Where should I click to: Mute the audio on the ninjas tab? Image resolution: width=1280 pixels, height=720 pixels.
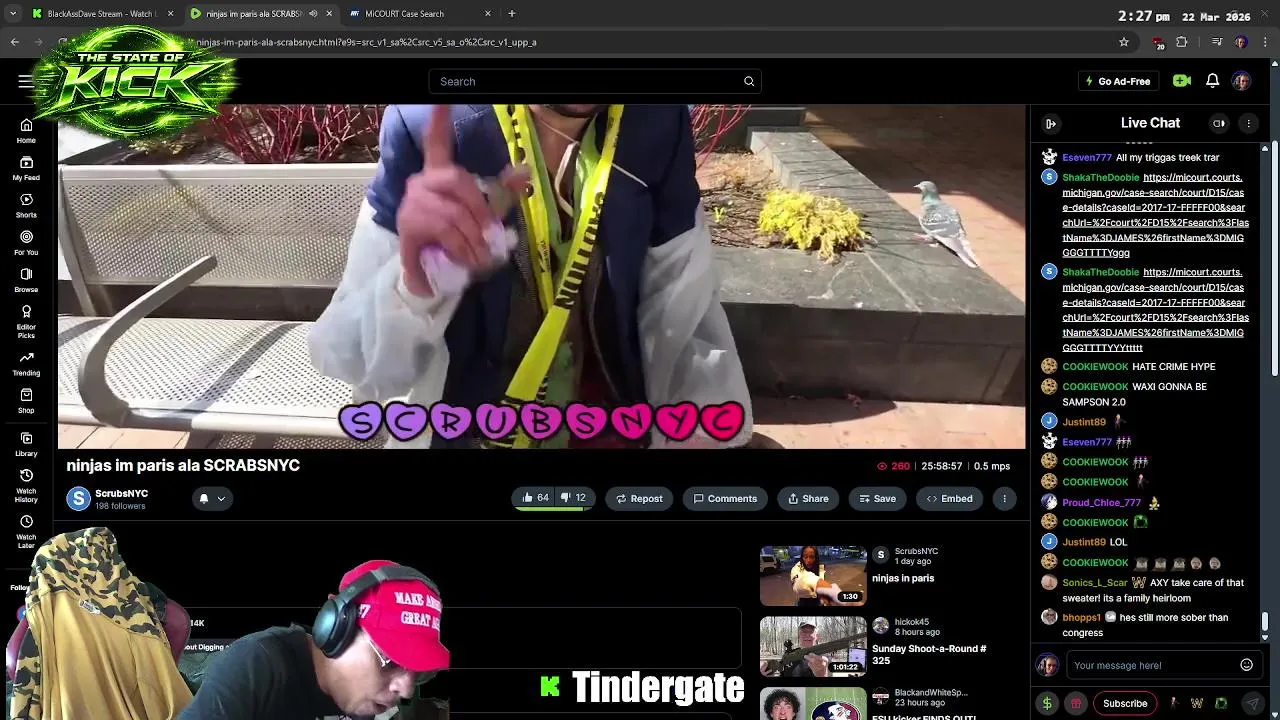[x=313, y=14]
